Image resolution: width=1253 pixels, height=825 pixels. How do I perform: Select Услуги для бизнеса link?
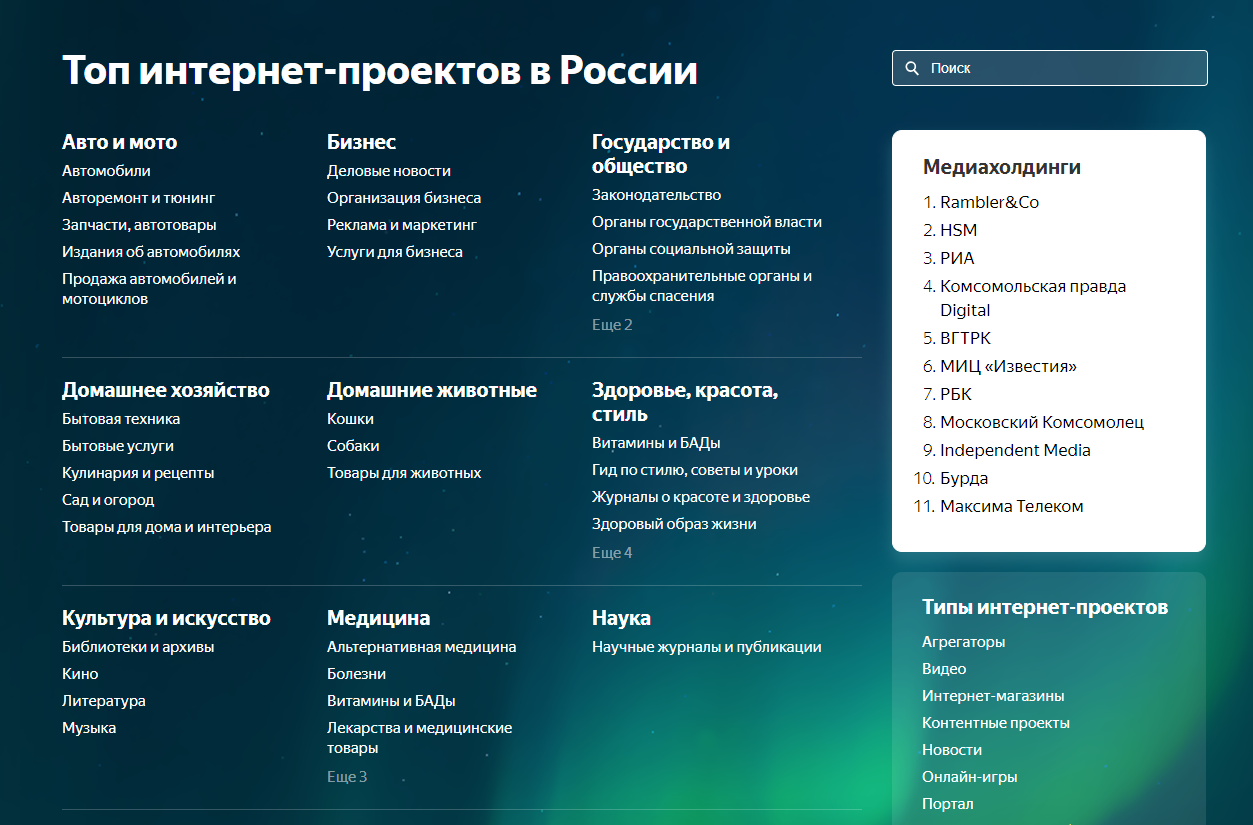pyautogui.click(x=395, y=252)
